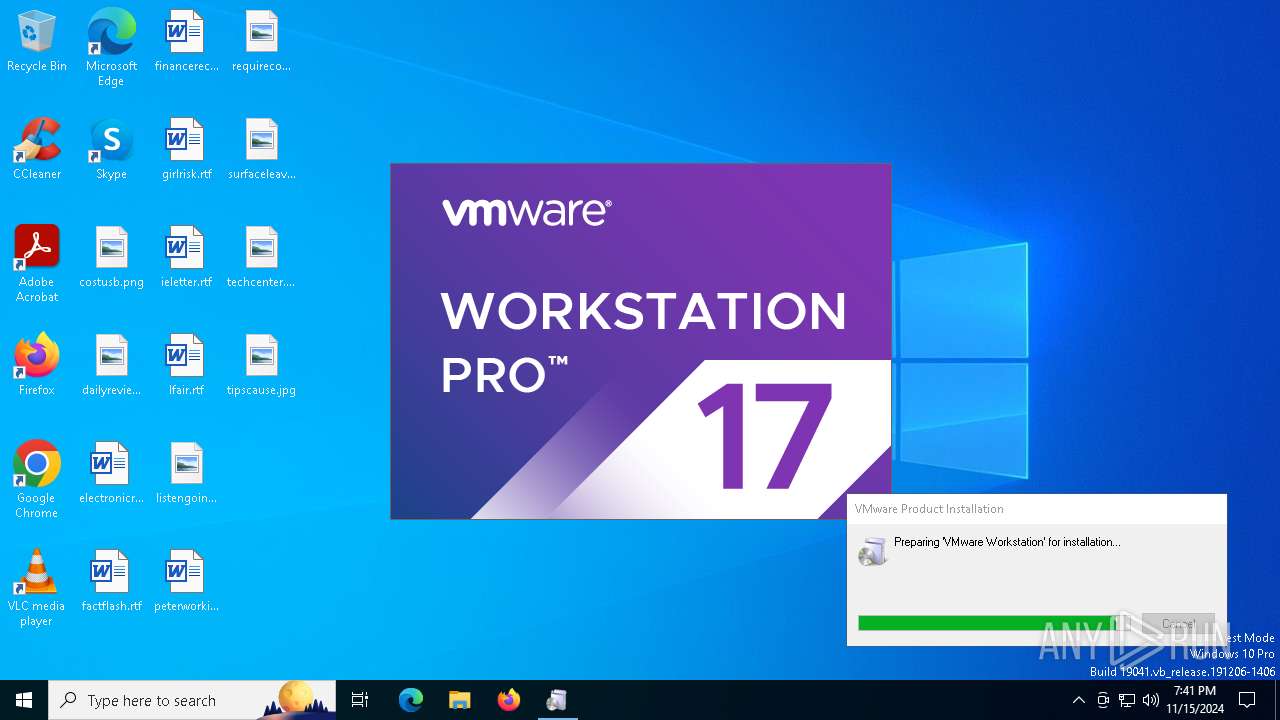This screenshot has height=720, width=1280.
Task: Open the clock showing 7:41 PM
Action: [1195, 700]
